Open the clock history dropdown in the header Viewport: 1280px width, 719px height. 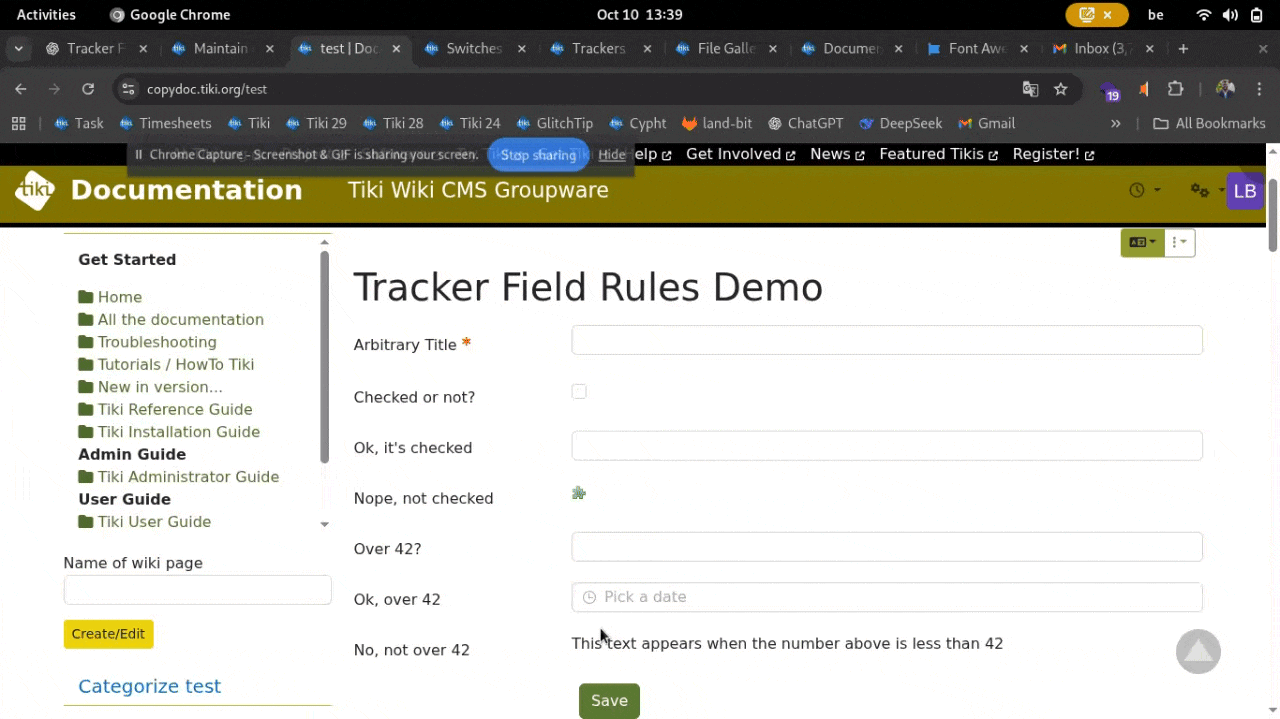click(x=1144, y=190)
